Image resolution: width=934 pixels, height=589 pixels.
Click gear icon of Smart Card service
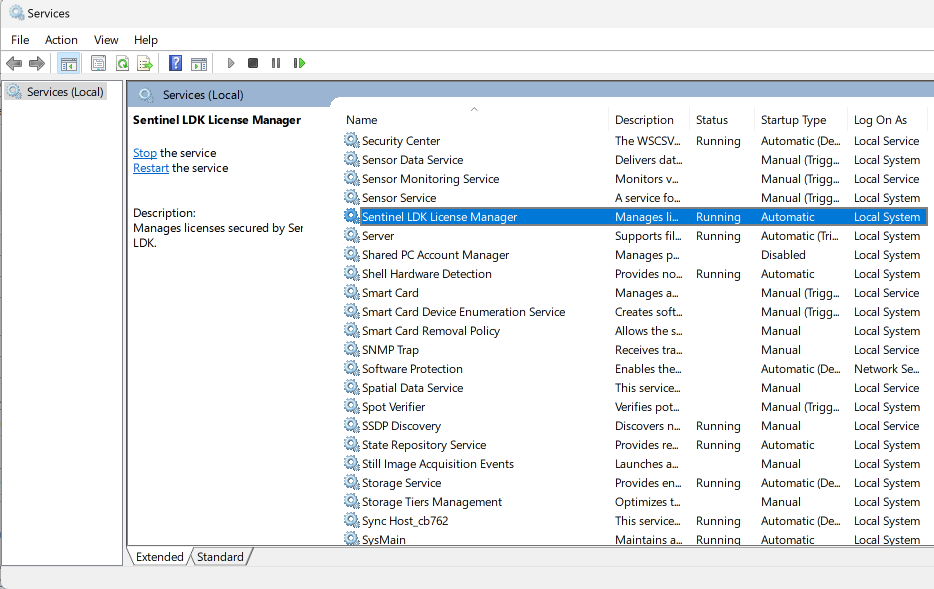coord(351,293)
